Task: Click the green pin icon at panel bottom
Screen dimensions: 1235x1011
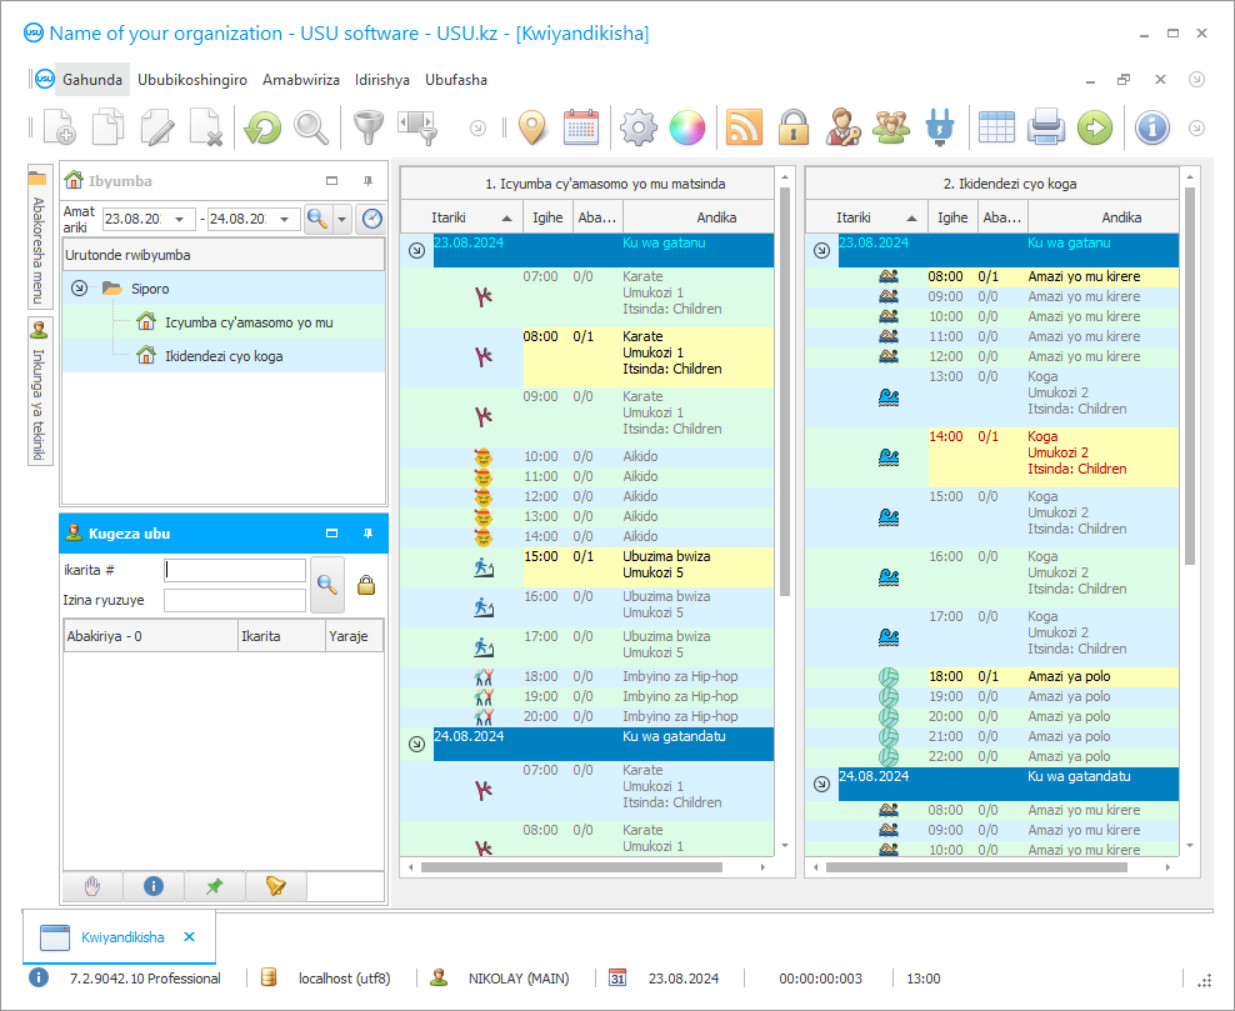Action: point(214,886)
